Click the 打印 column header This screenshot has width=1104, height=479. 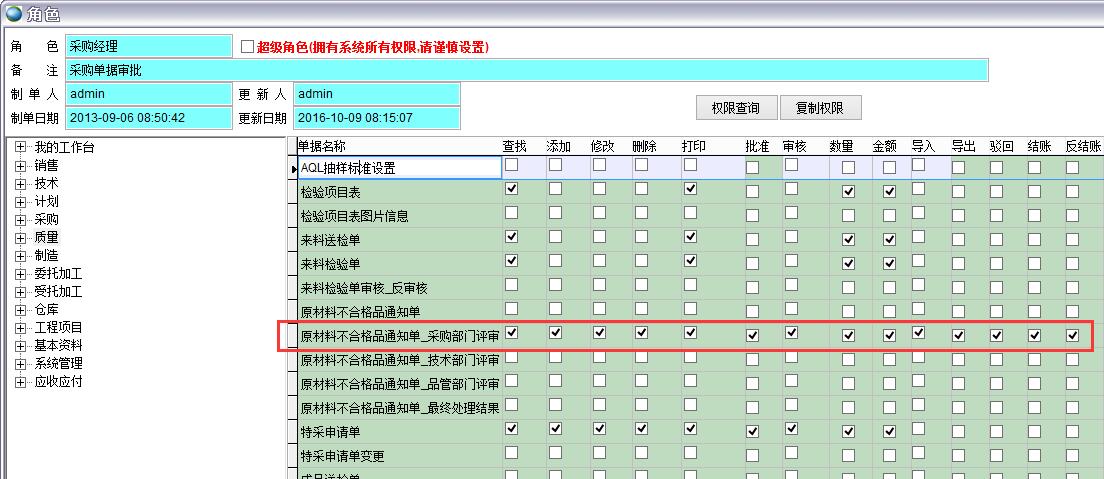[x=694, y=146]
